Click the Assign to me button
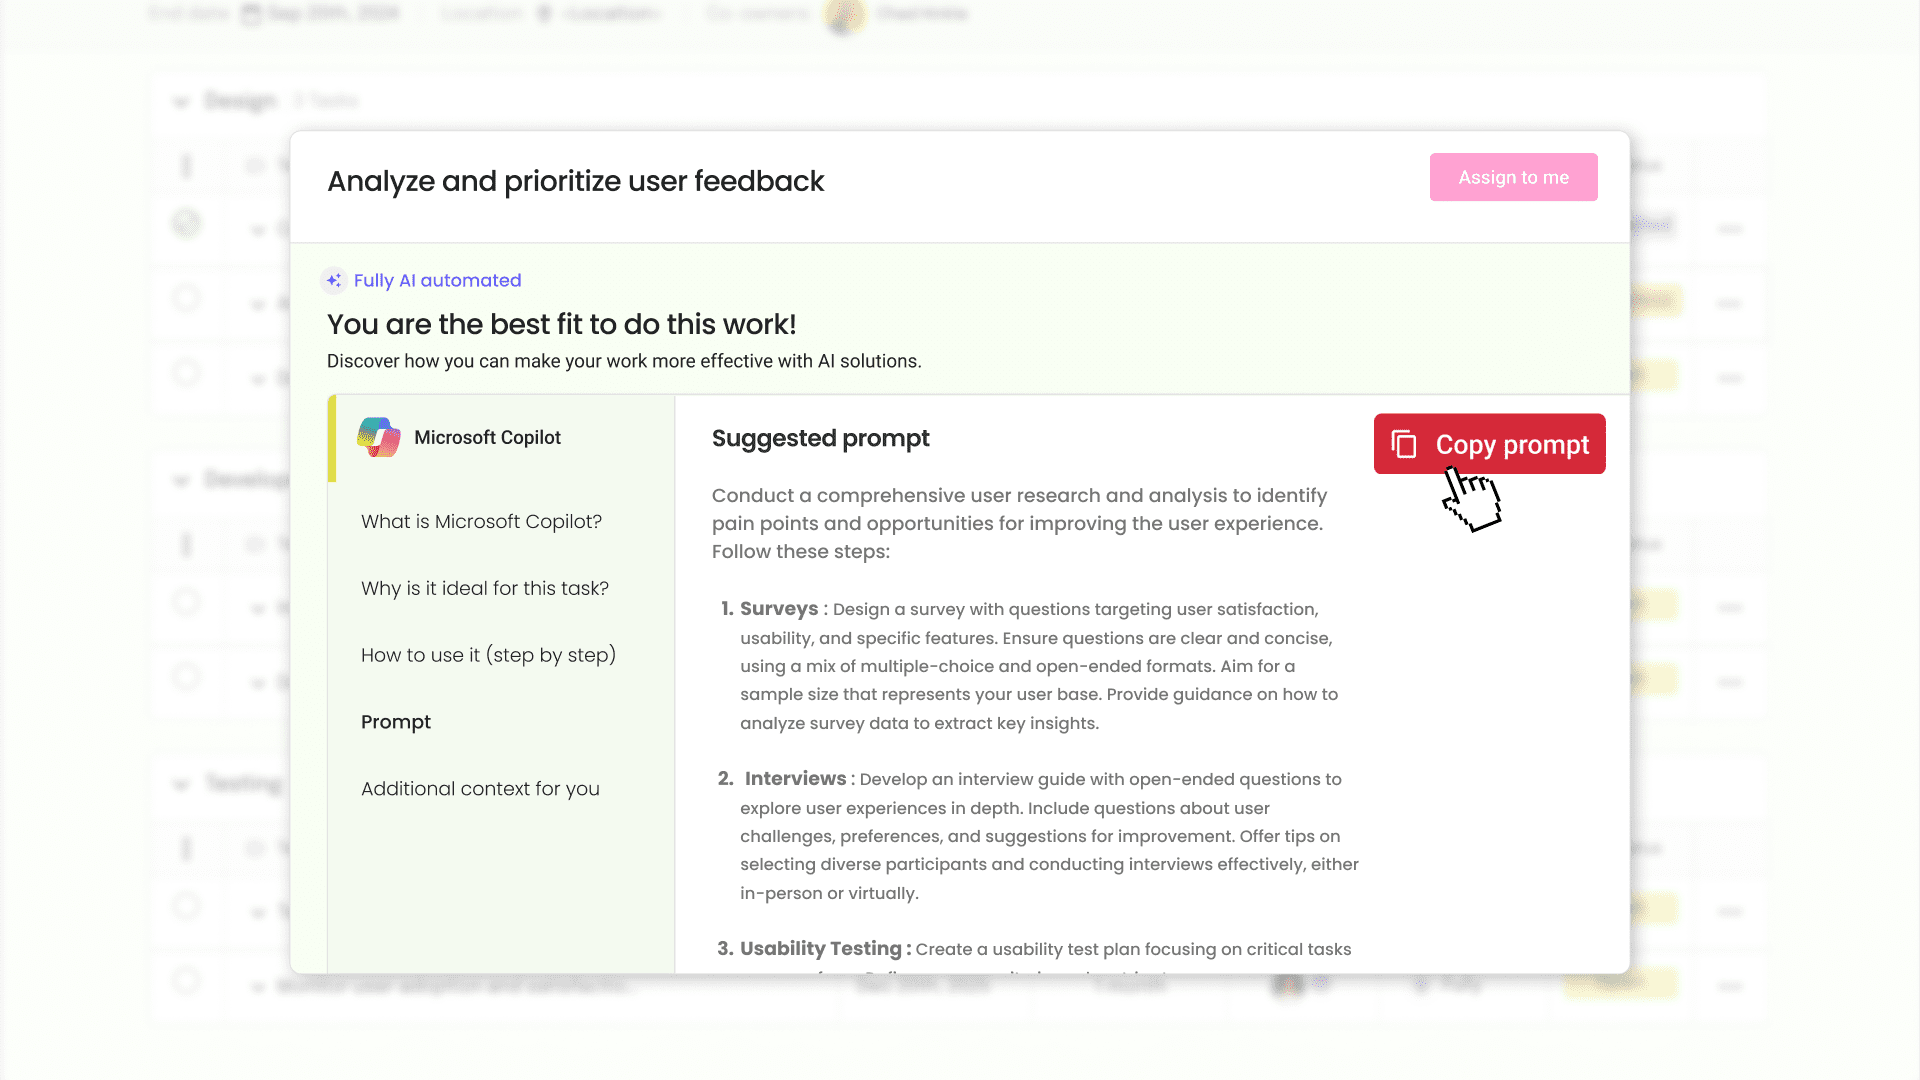This screenshot has height=1080, width=1920. coord(1513,177)
